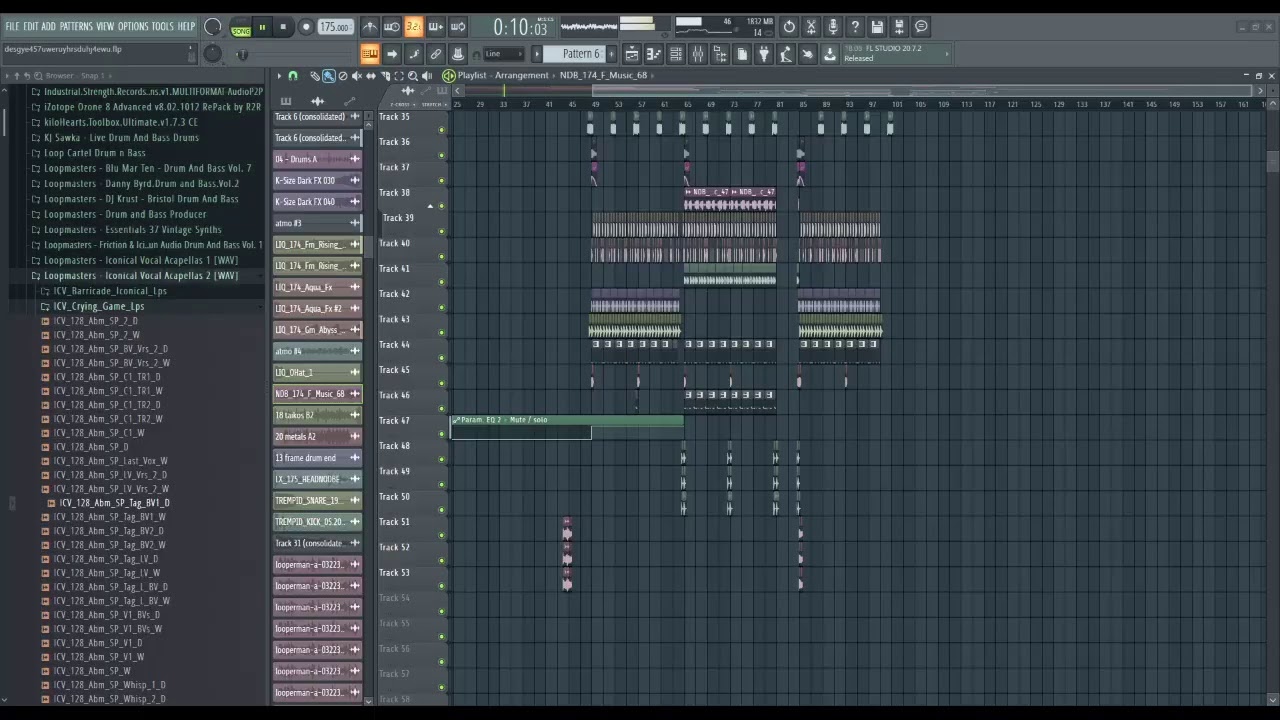The image size is (1280, 720).
Task: Collapse ICV_Crying_Game_Lps folder
Action: pyautogui.click(x=99, y=306)
